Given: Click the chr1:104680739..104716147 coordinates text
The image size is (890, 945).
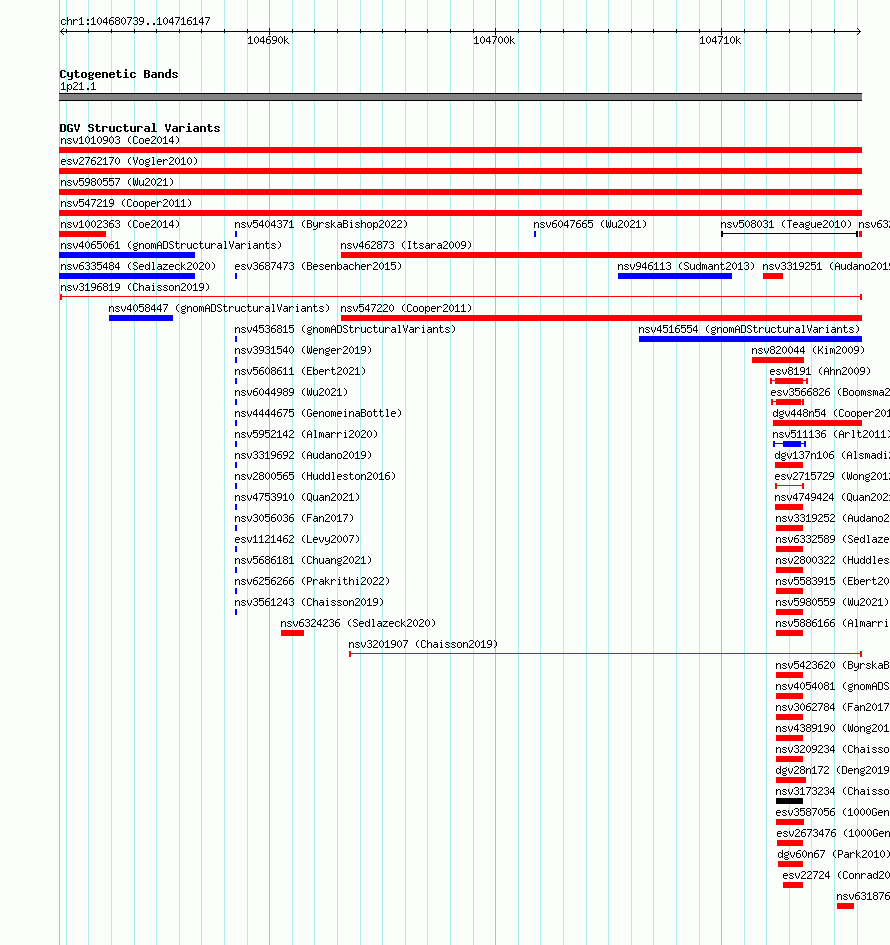Looking at the screenshot, I should coord(136,21).
